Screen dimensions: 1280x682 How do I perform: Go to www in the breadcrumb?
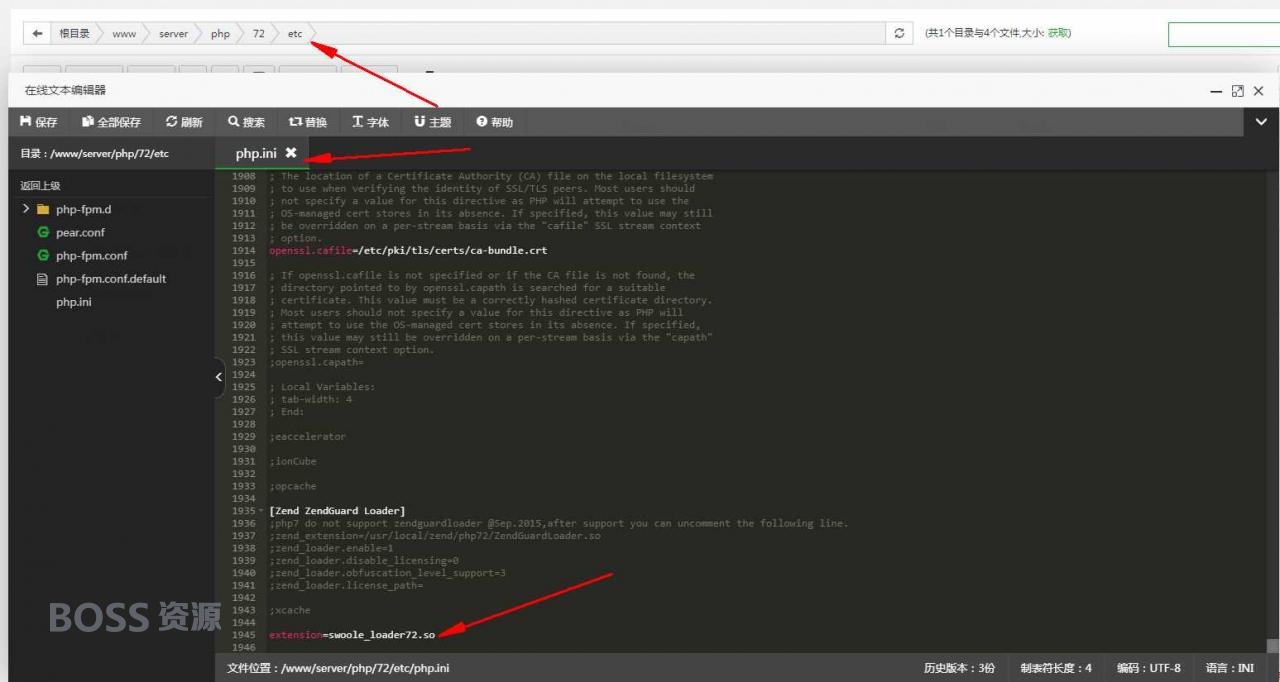124,33
